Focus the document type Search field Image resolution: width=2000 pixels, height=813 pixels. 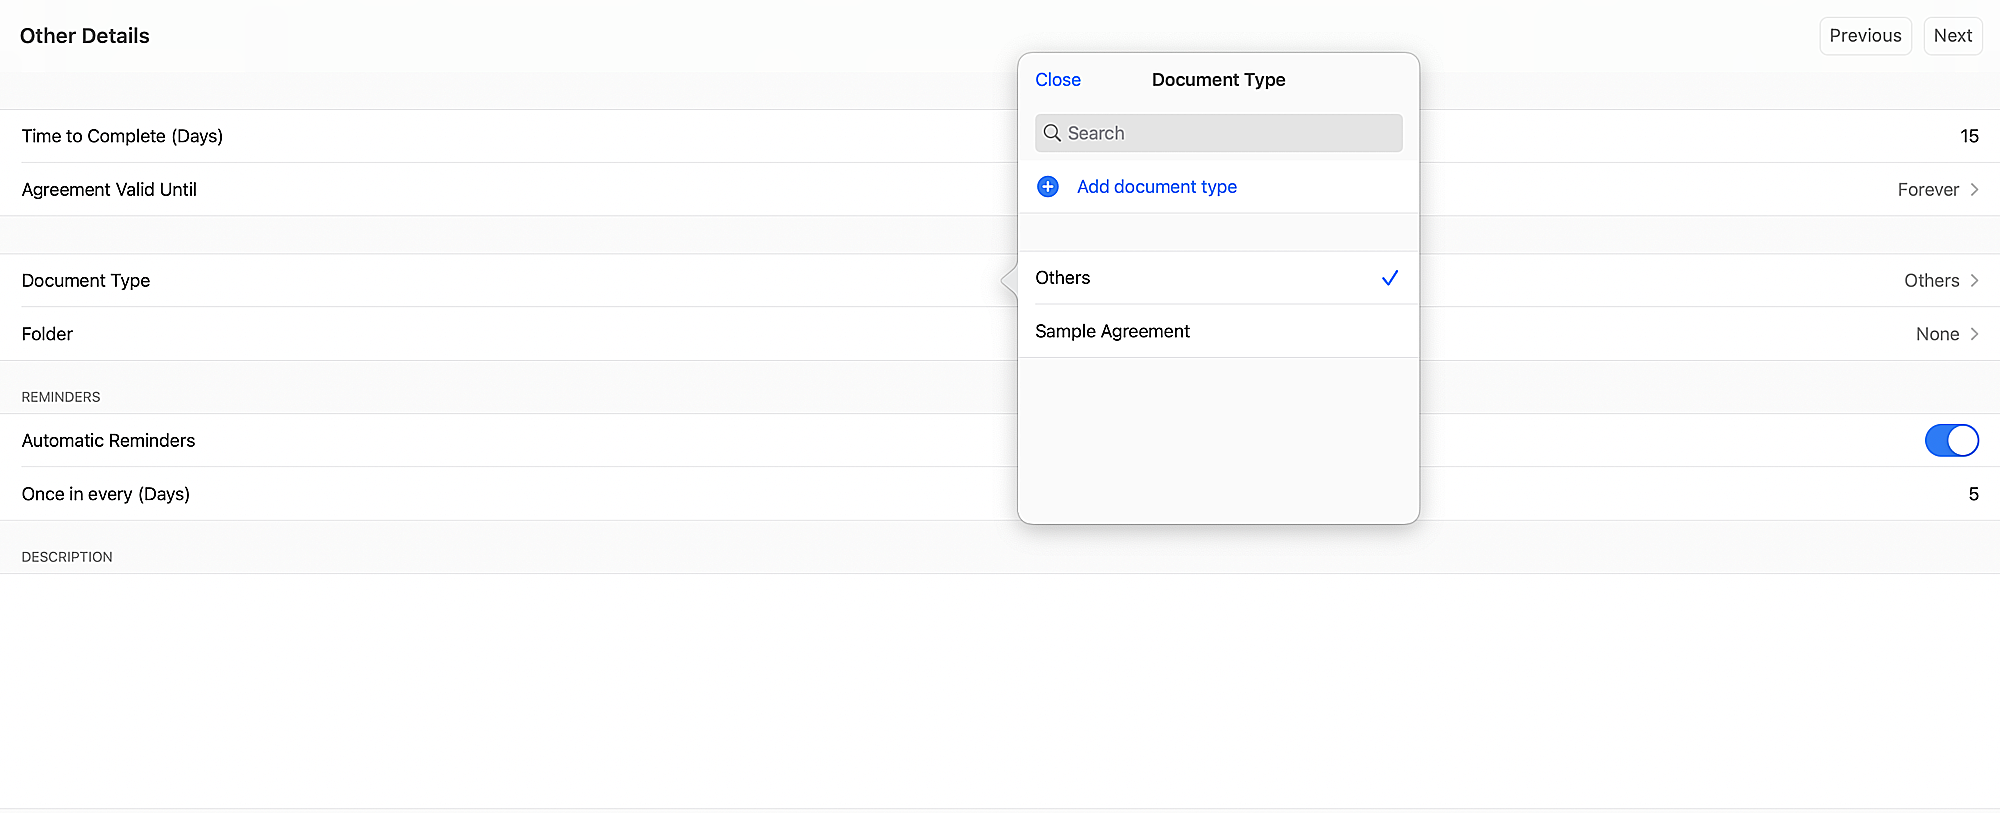pos(1230,133)
